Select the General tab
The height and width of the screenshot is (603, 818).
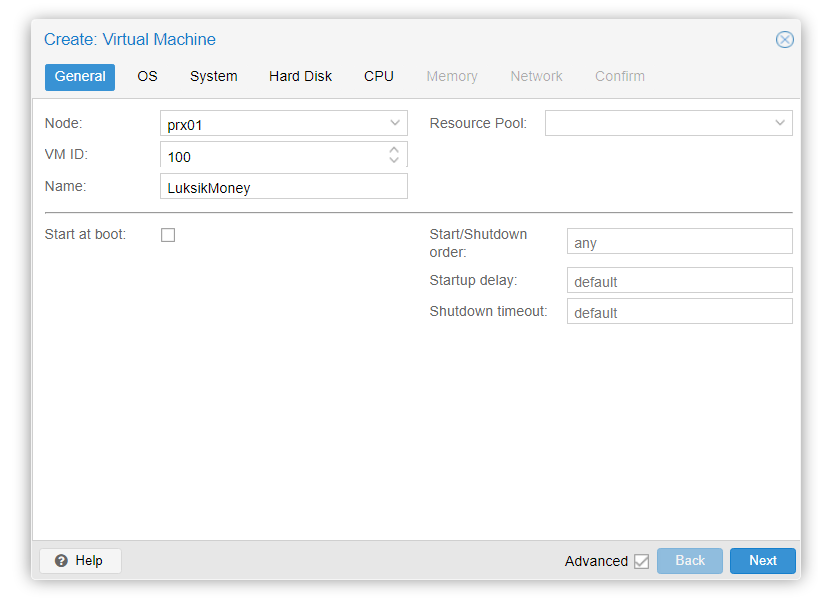80,77
